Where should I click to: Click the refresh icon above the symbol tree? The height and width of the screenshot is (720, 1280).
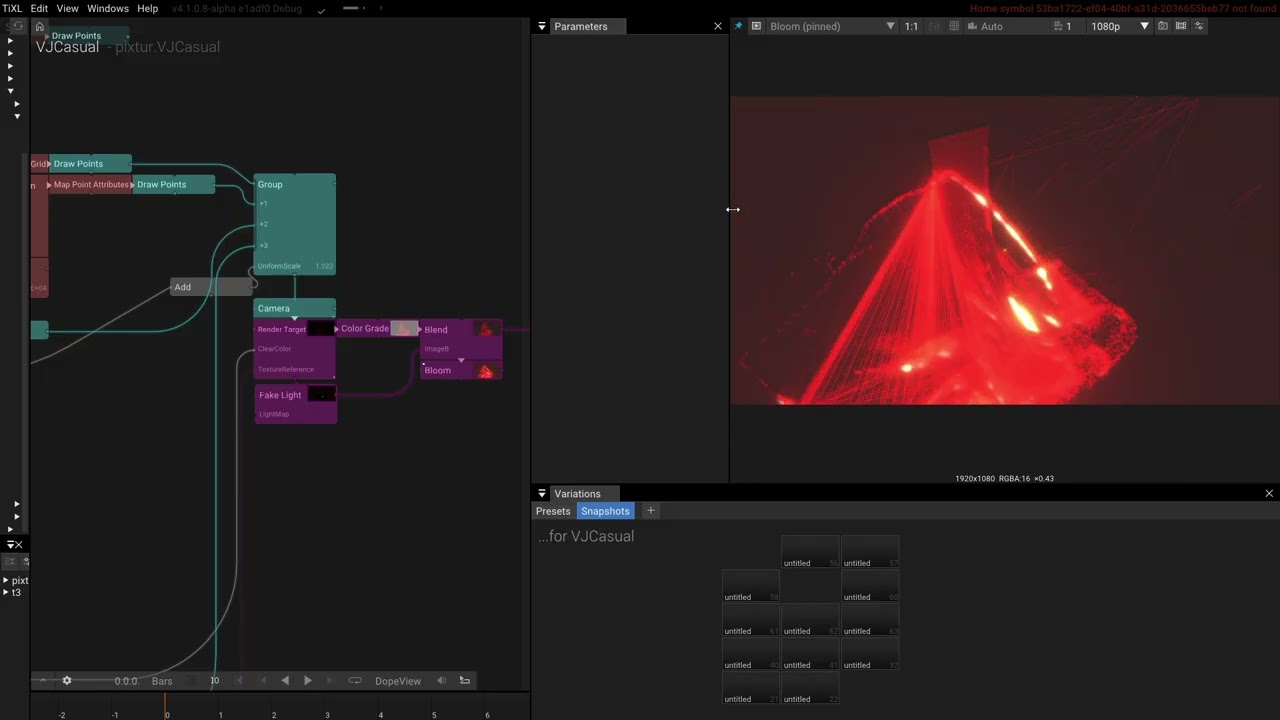(x=17, y=26)
